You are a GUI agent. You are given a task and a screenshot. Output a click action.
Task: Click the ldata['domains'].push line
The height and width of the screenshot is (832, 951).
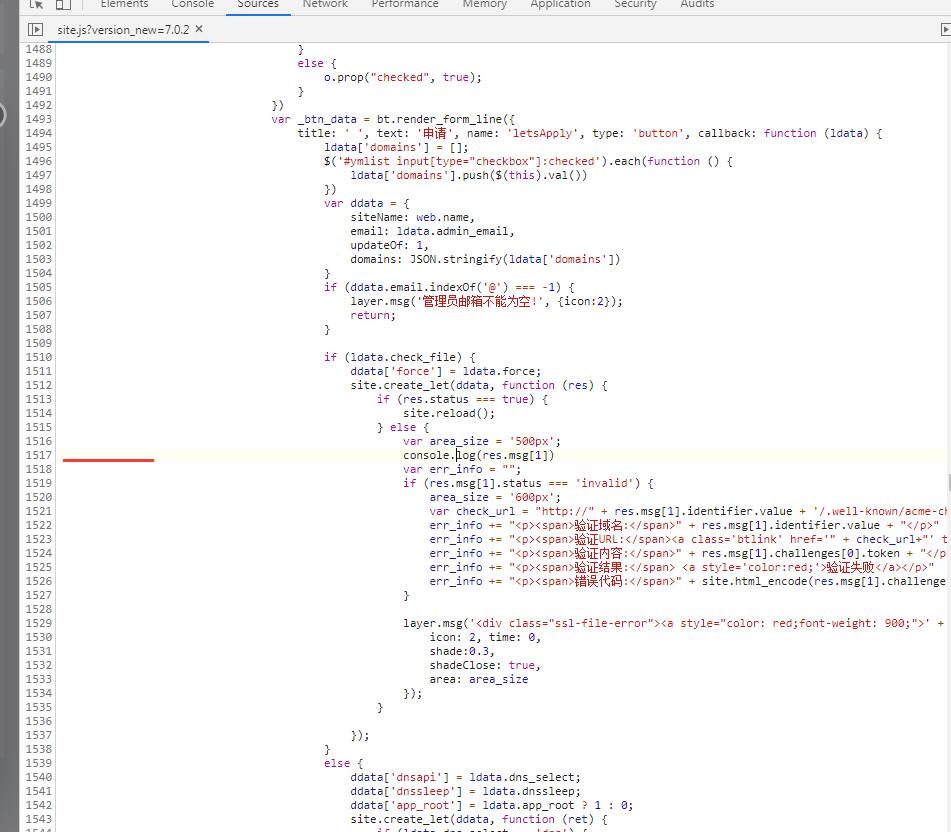(469, 175)
